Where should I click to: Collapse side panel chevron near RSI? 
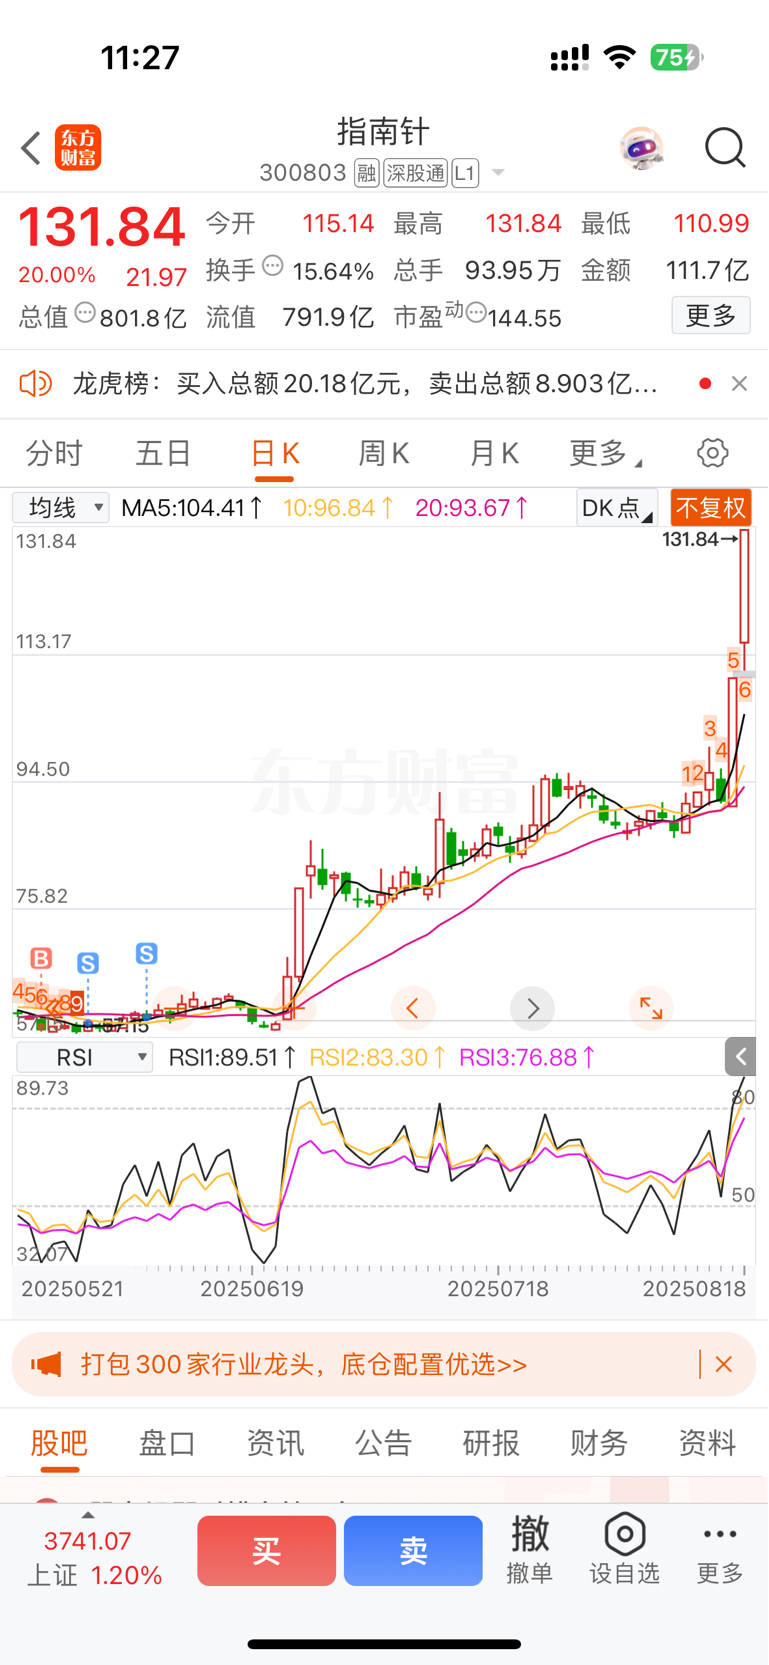tap(741, 1056)
